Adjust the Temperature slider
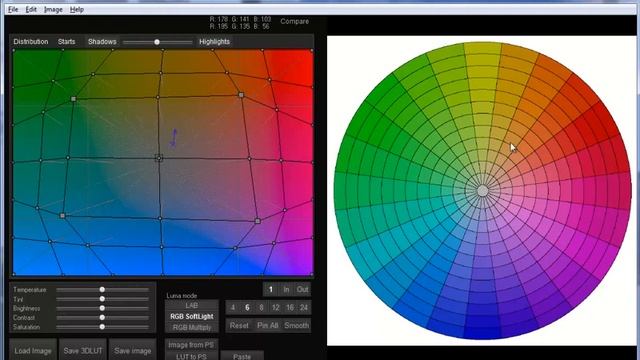 [x=102, y=289]
